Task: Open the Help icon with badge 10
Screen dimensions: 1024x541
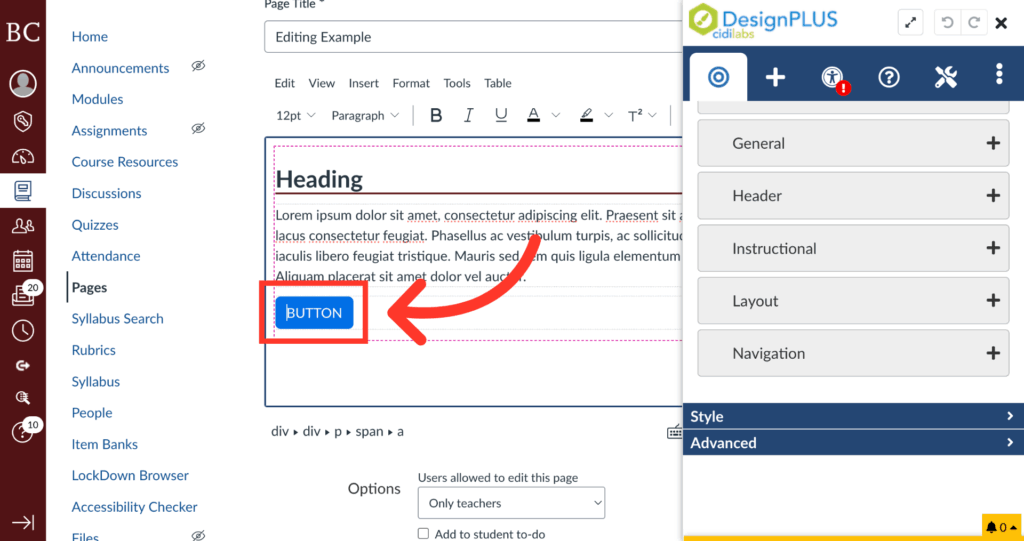Action: 23,432
